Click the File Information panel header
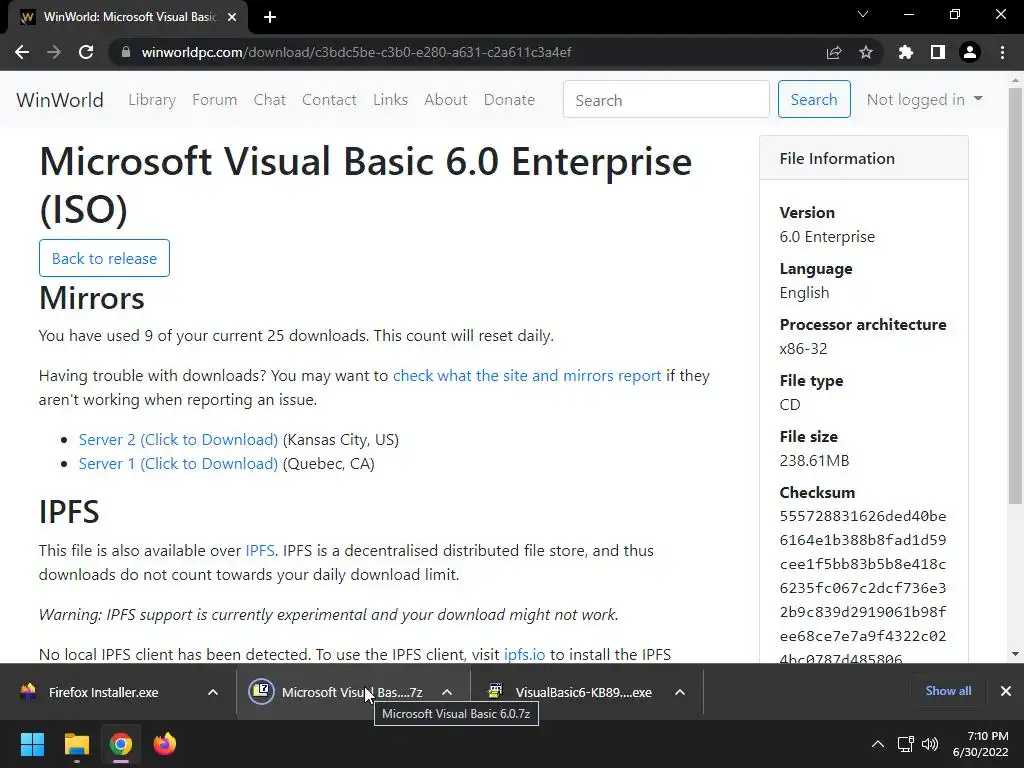The image size is (1024, 768). coord(863,158)
